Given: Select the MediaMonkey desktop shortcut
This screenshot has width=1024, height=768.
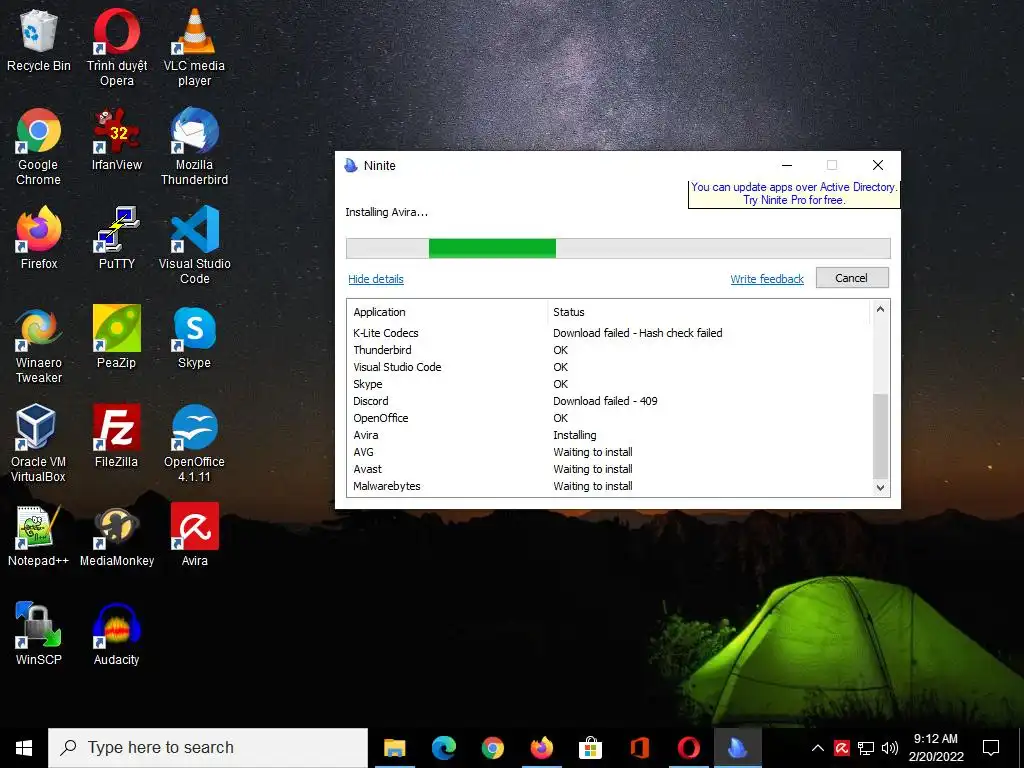Looking at the screenshot, I should (117, 535).
